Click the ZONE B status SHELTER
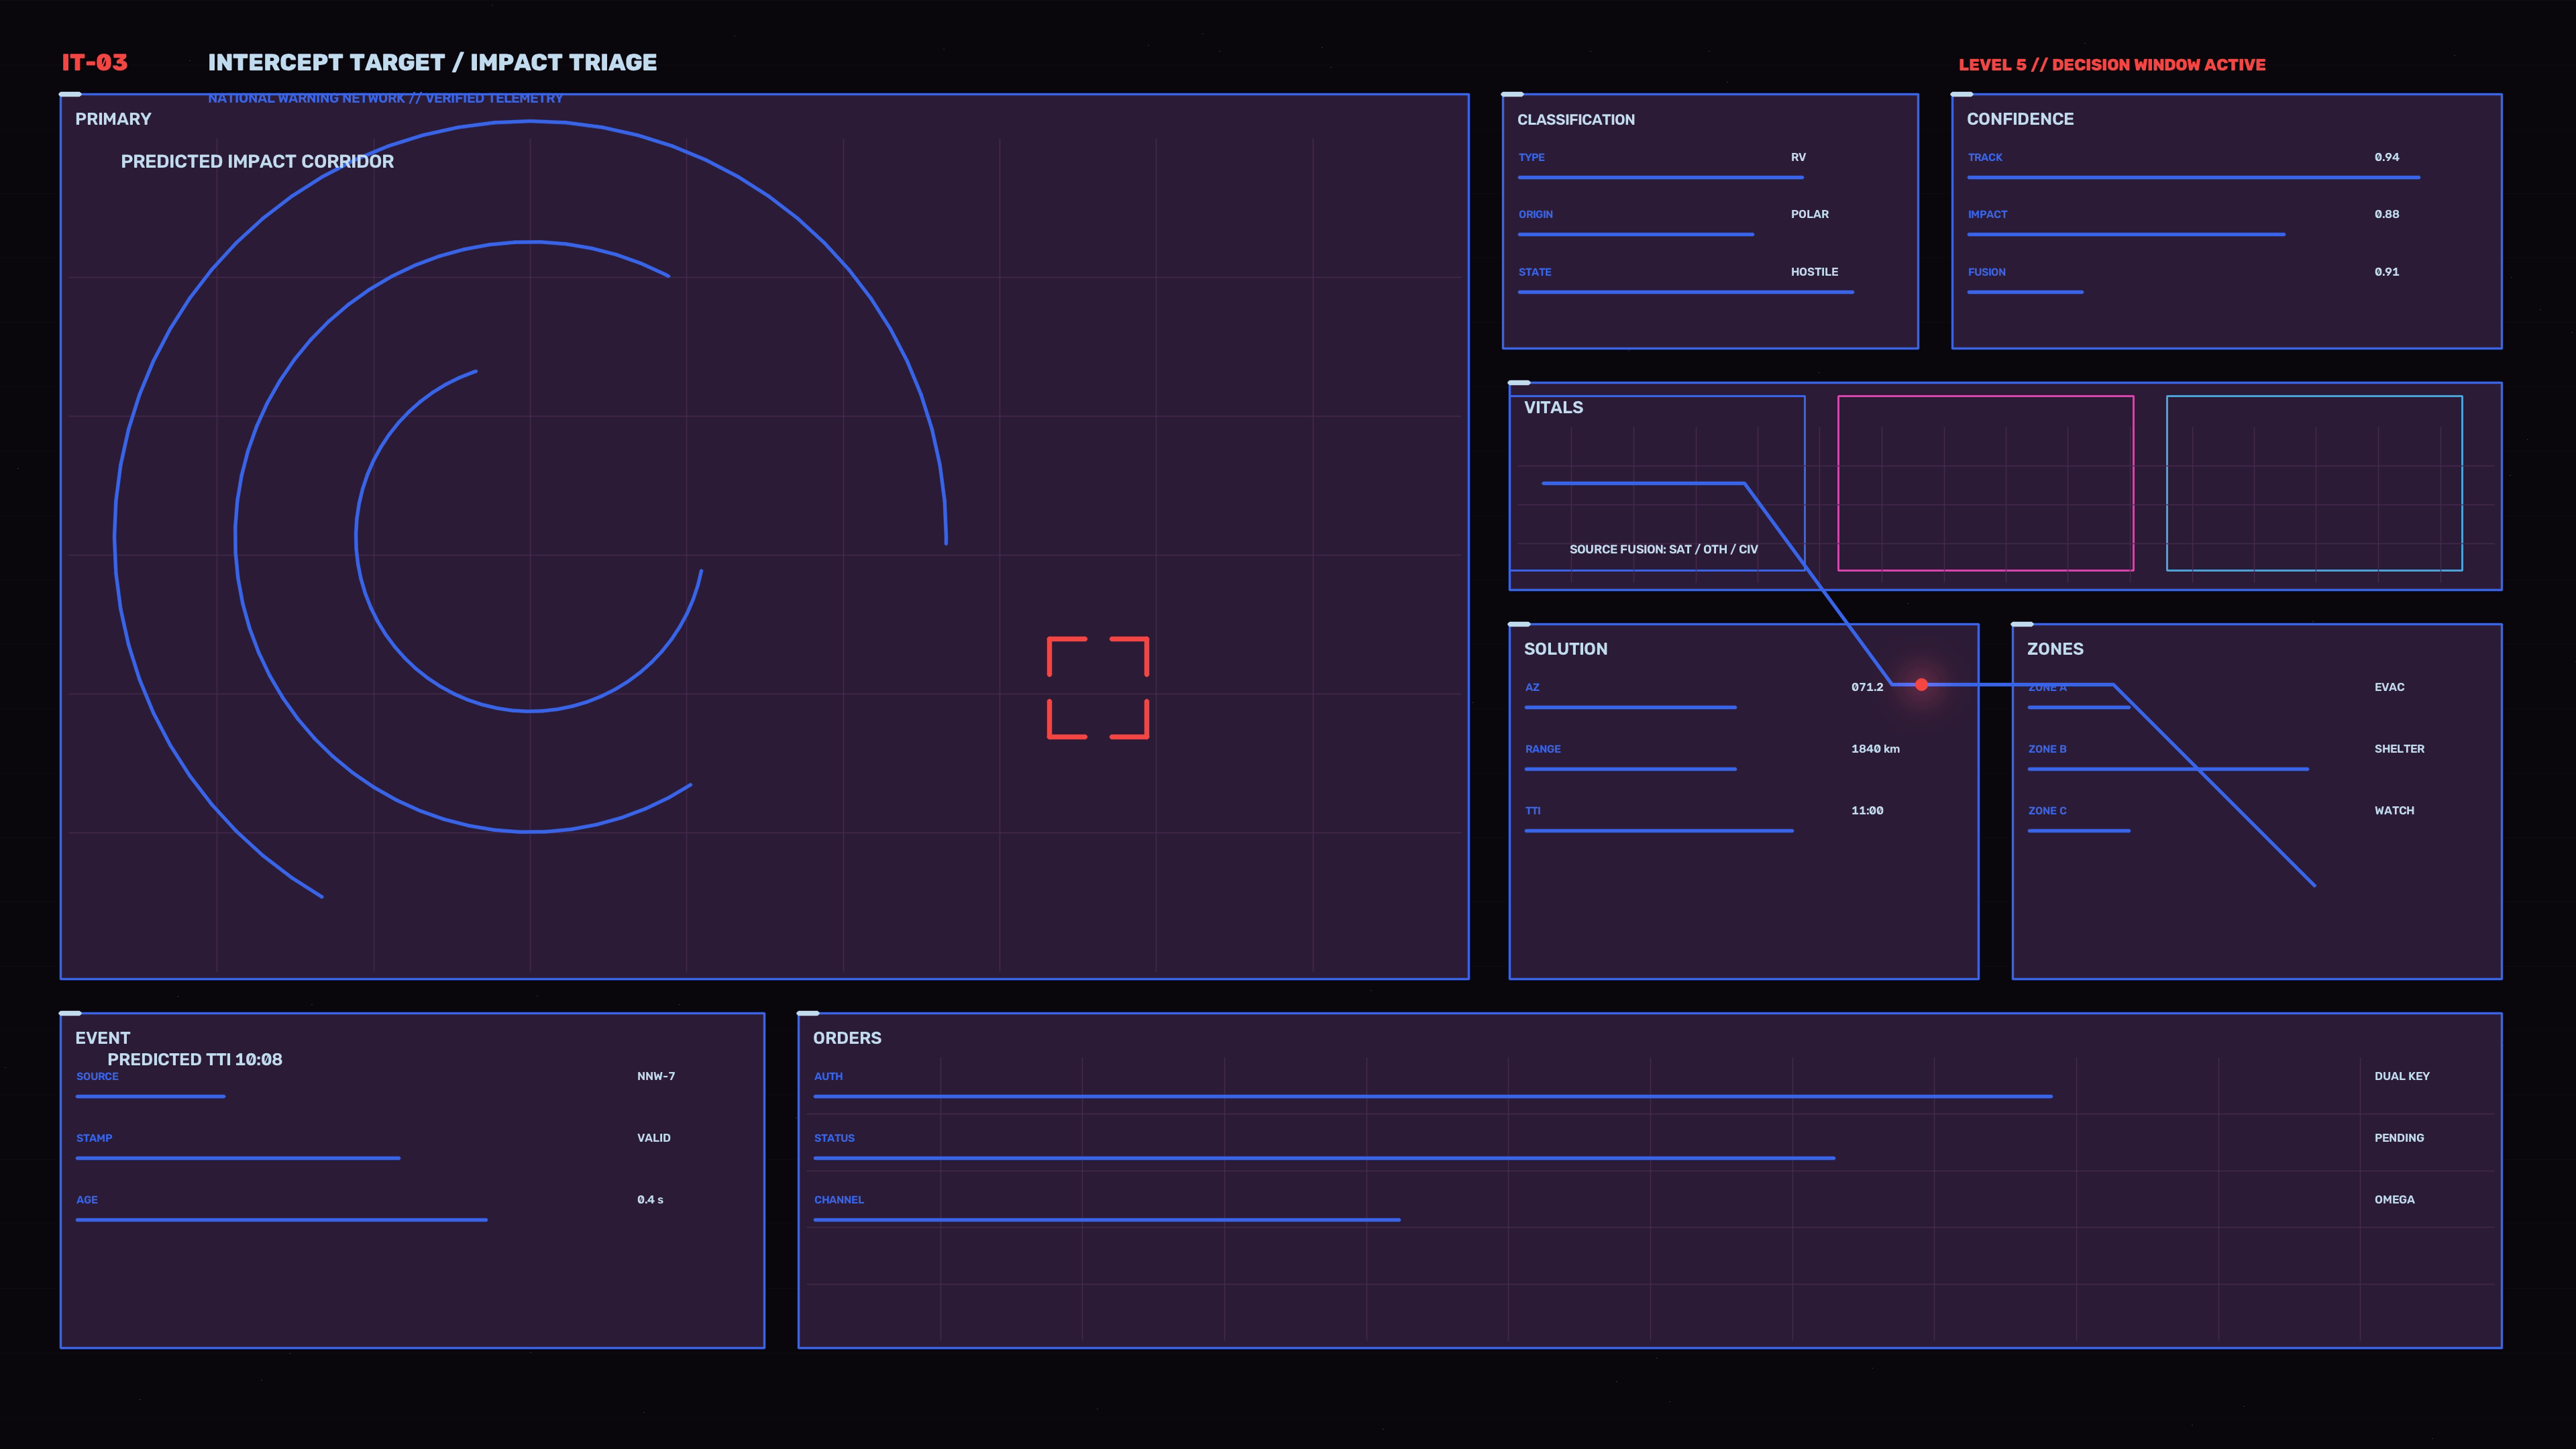The image size is (2576, 1449). tap(2399, 749)
